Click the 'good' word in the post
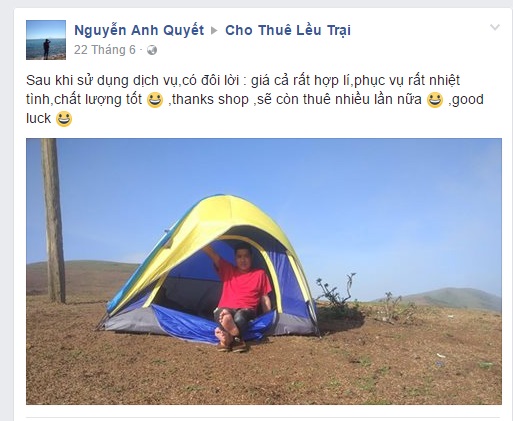 (468, 100)
